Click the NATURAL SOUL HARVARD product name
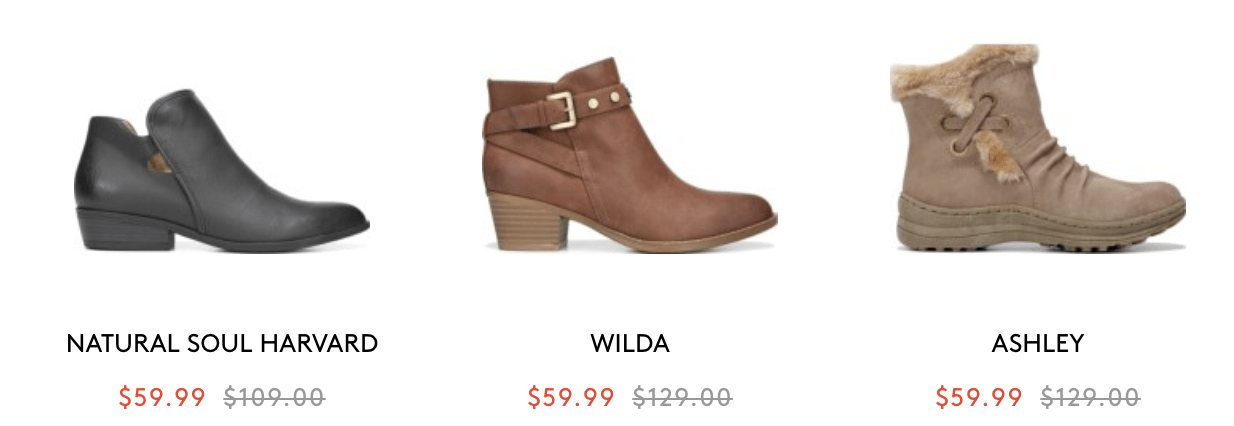 click(222, 344)
